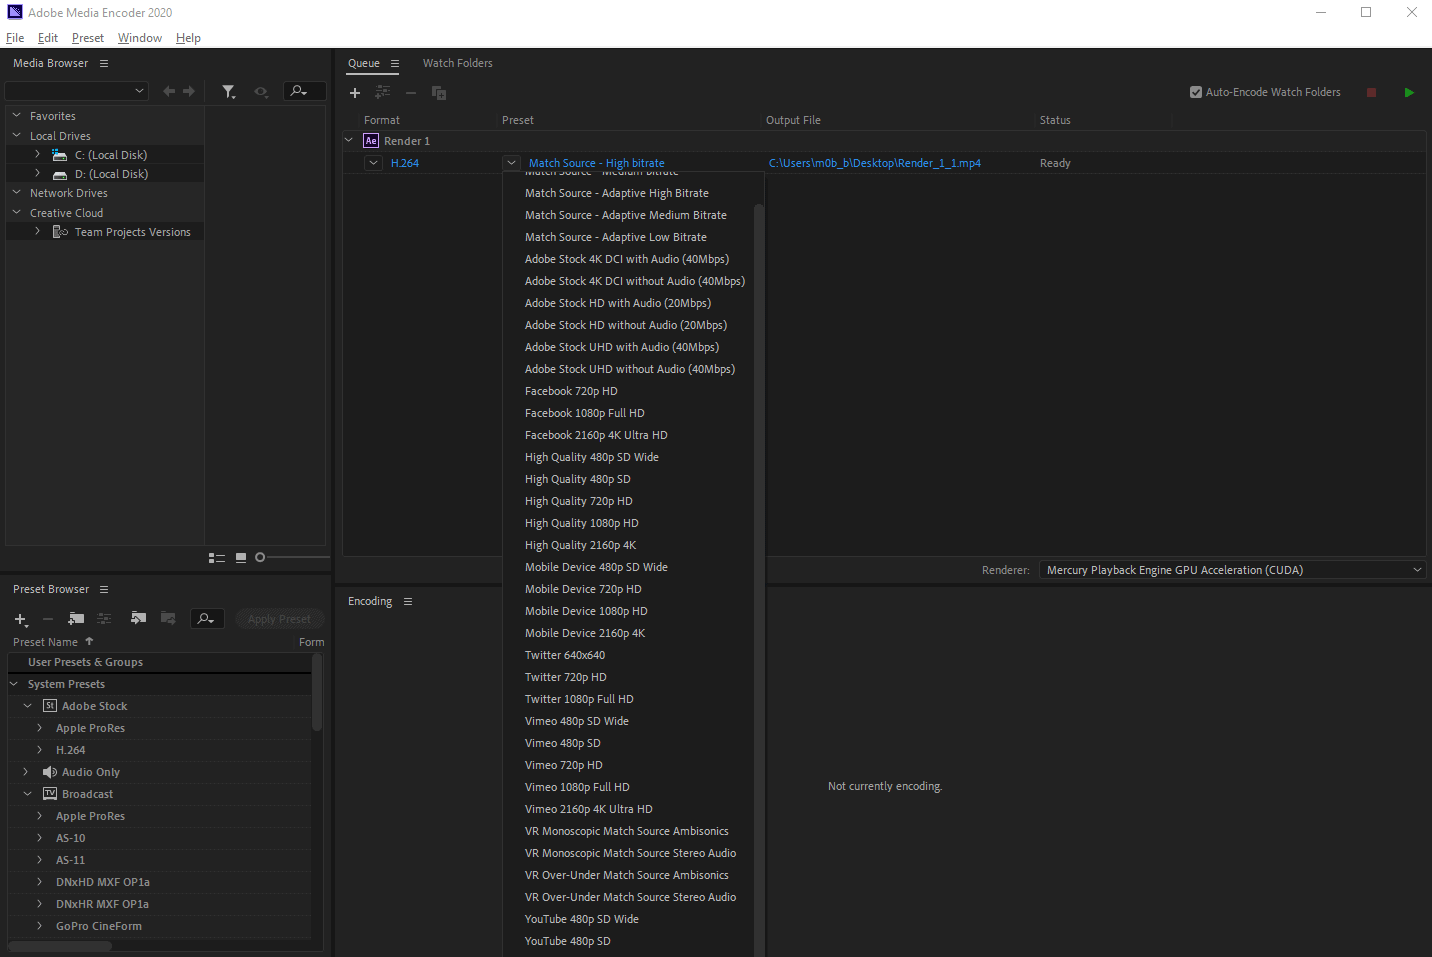Open the H.264 format dropdown arrow
The image size is (1432, 957).
pyautogui.click(x=373, y=163)
